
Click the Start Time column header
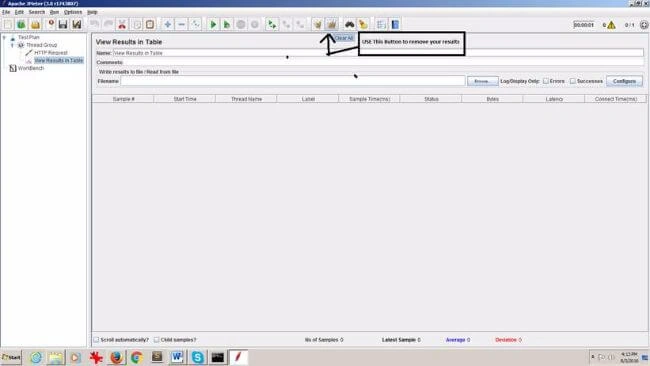pyautogui.click(x=185, y=99)
